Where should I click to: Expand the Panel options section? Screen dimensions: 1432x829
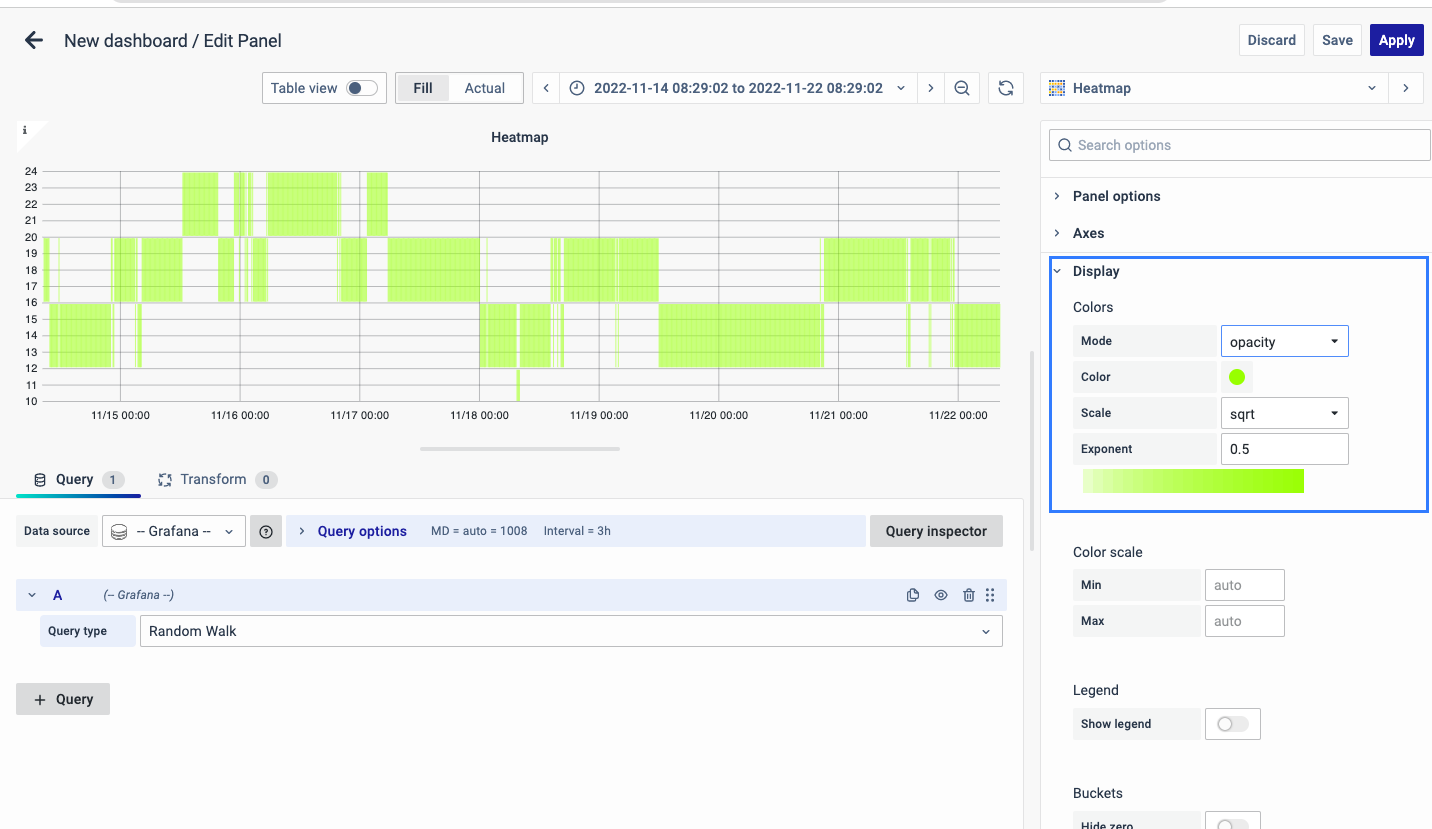pyautogui.click(x=1116, y=196)
